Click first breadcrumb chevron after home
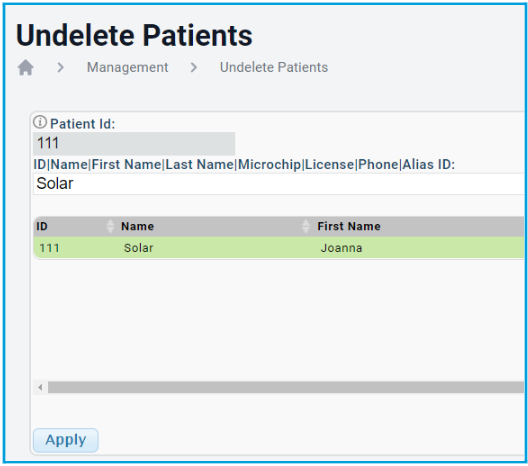This screenshot has width=528, height=466. [x=61, y=67]
